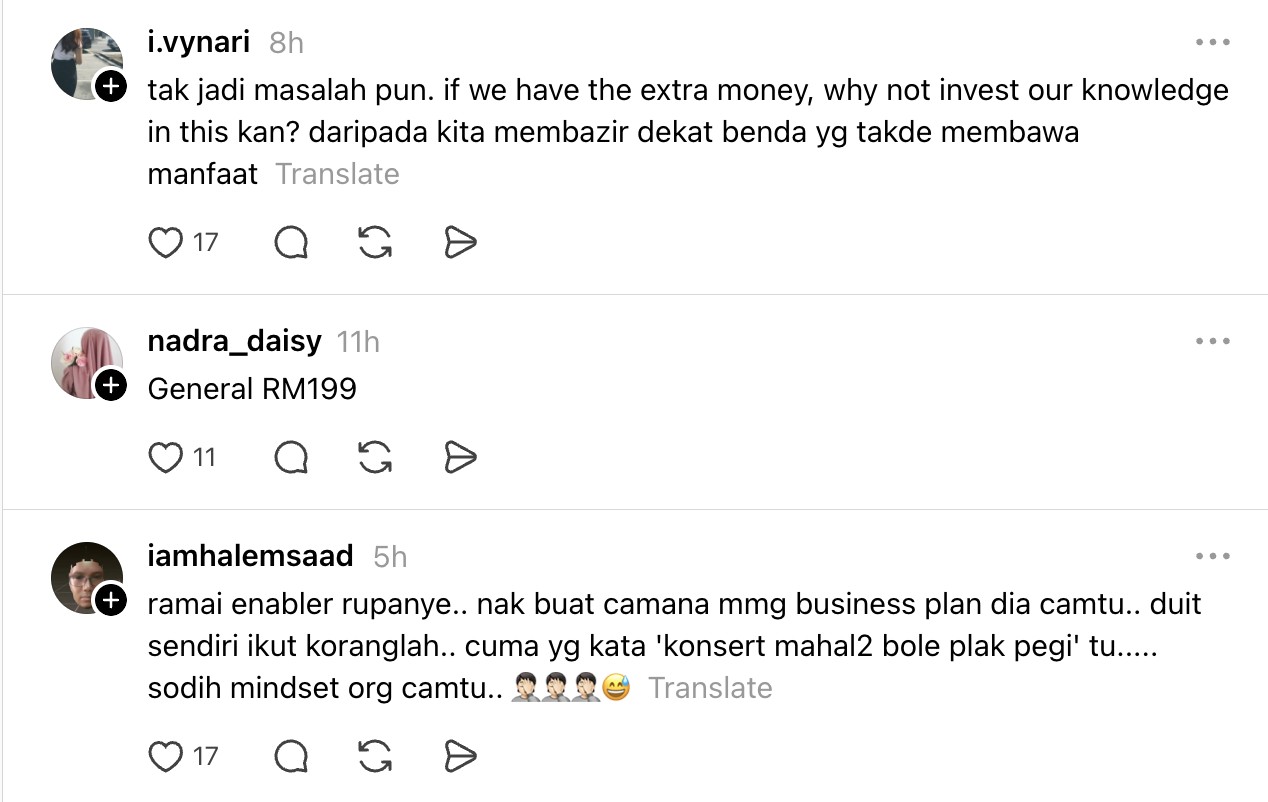Open more options for iamhalemsaad's comment
The image size is (1268, 802).
(x=1212, y=557)
